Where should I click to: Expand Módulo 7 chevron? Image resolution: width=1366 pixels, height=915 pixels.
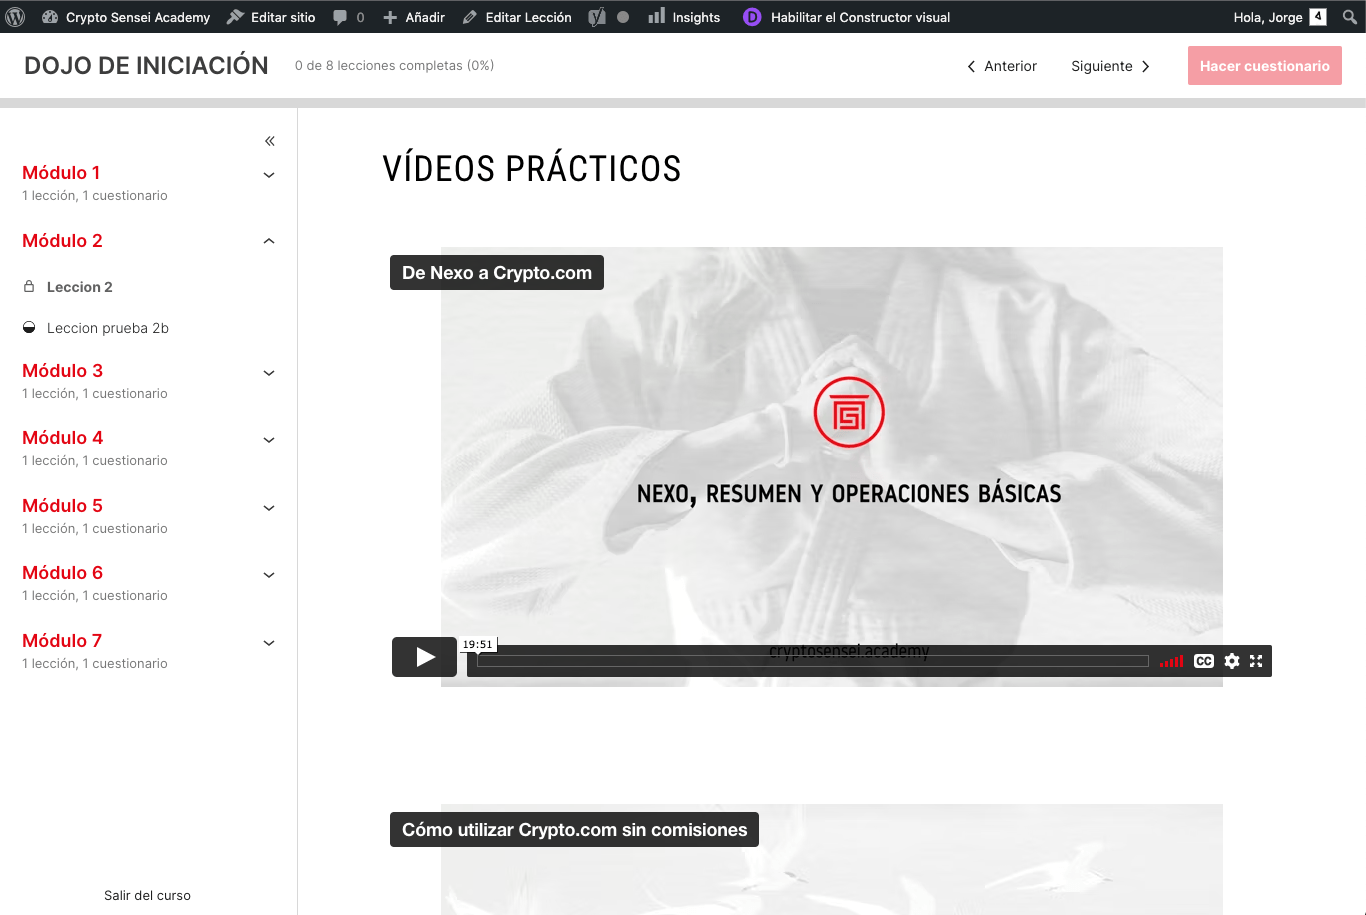pyautogui.click(x=269, y=643)
